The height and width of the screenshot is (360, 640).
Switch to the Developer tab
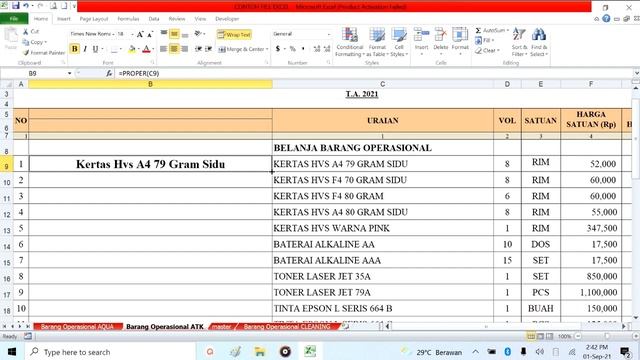227,19
